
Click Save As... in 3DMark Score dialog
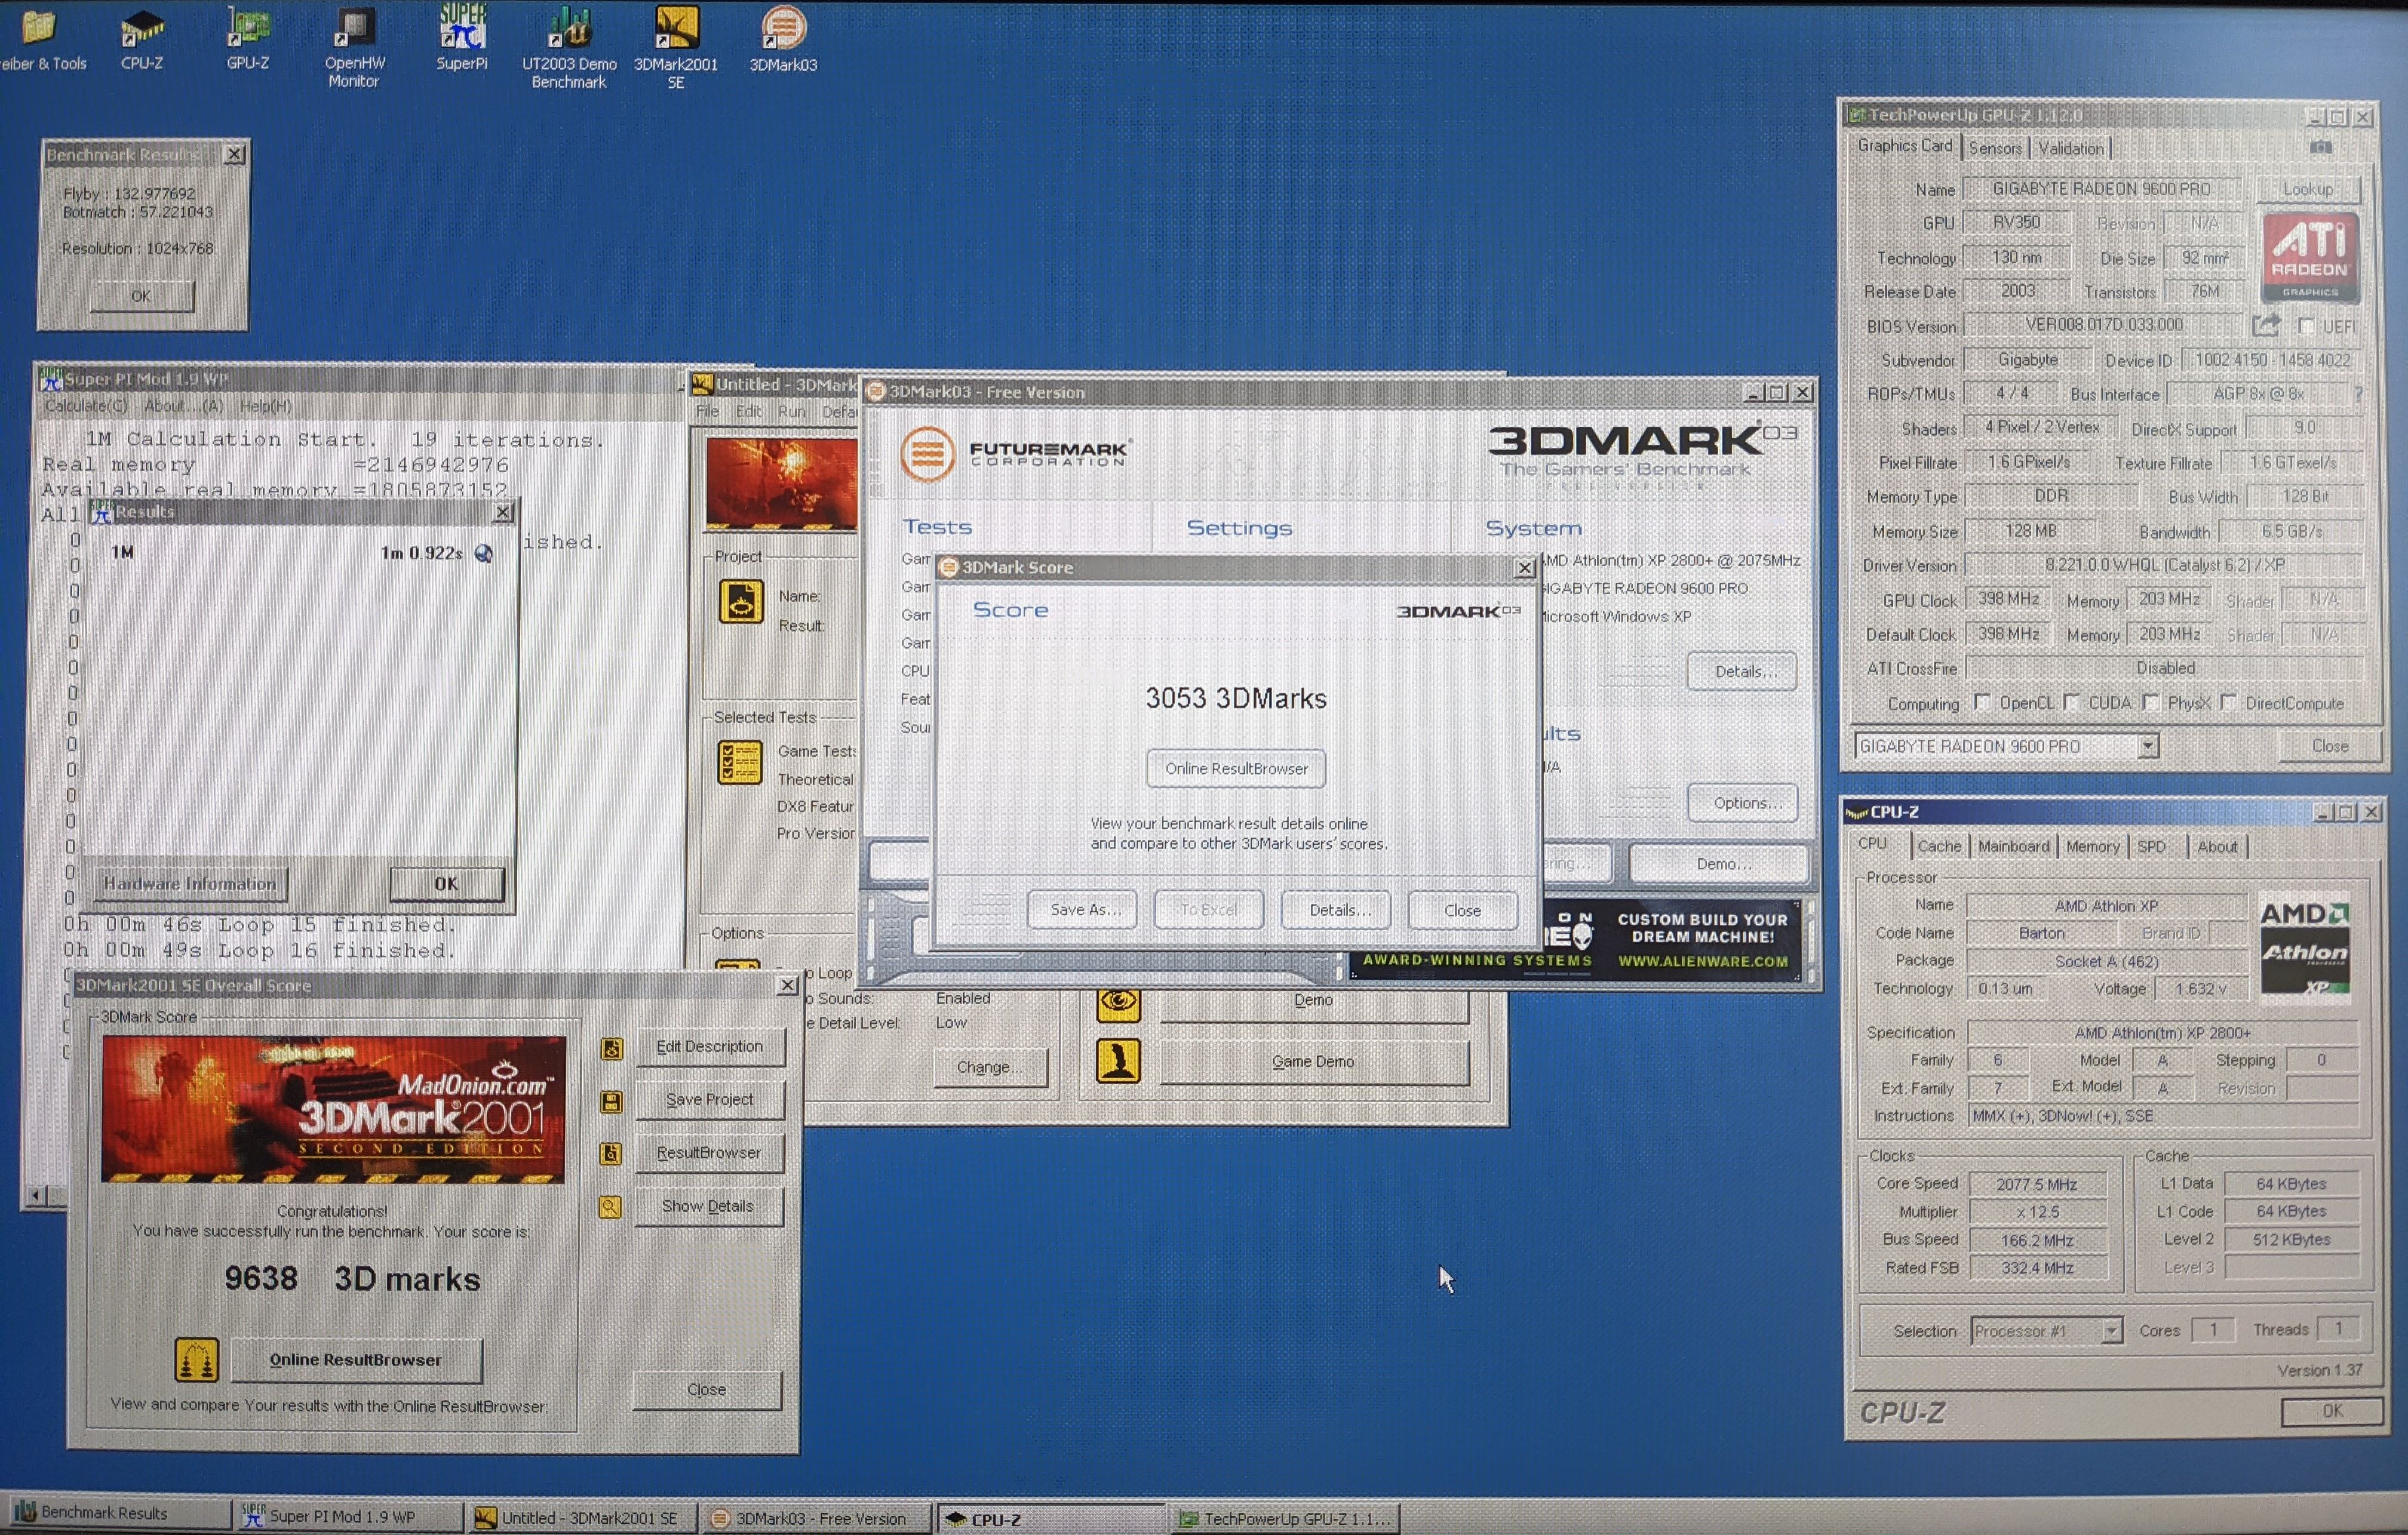1083,910
